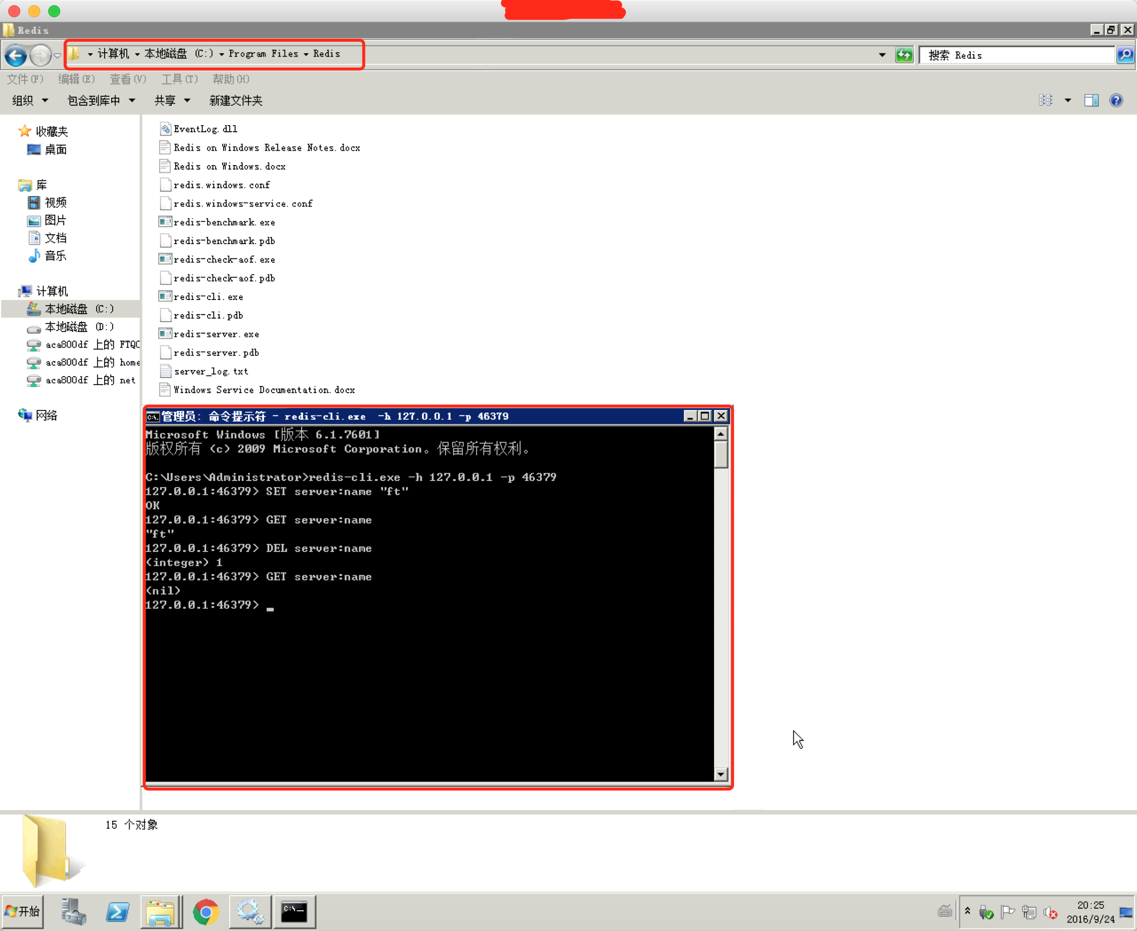Select the redis-cli.pdb file

202,315
